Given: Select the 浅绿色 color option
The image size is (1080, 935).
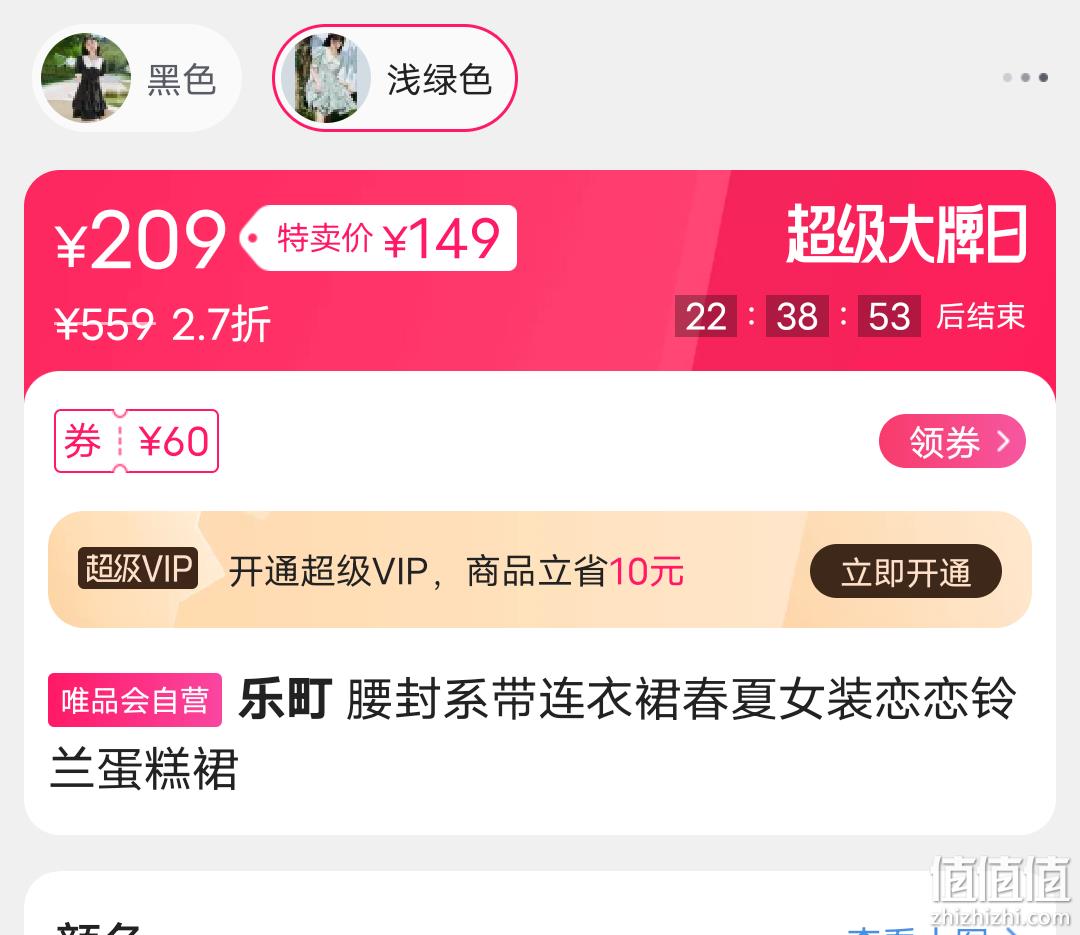Looking at the screenshot, I should 395,78.
